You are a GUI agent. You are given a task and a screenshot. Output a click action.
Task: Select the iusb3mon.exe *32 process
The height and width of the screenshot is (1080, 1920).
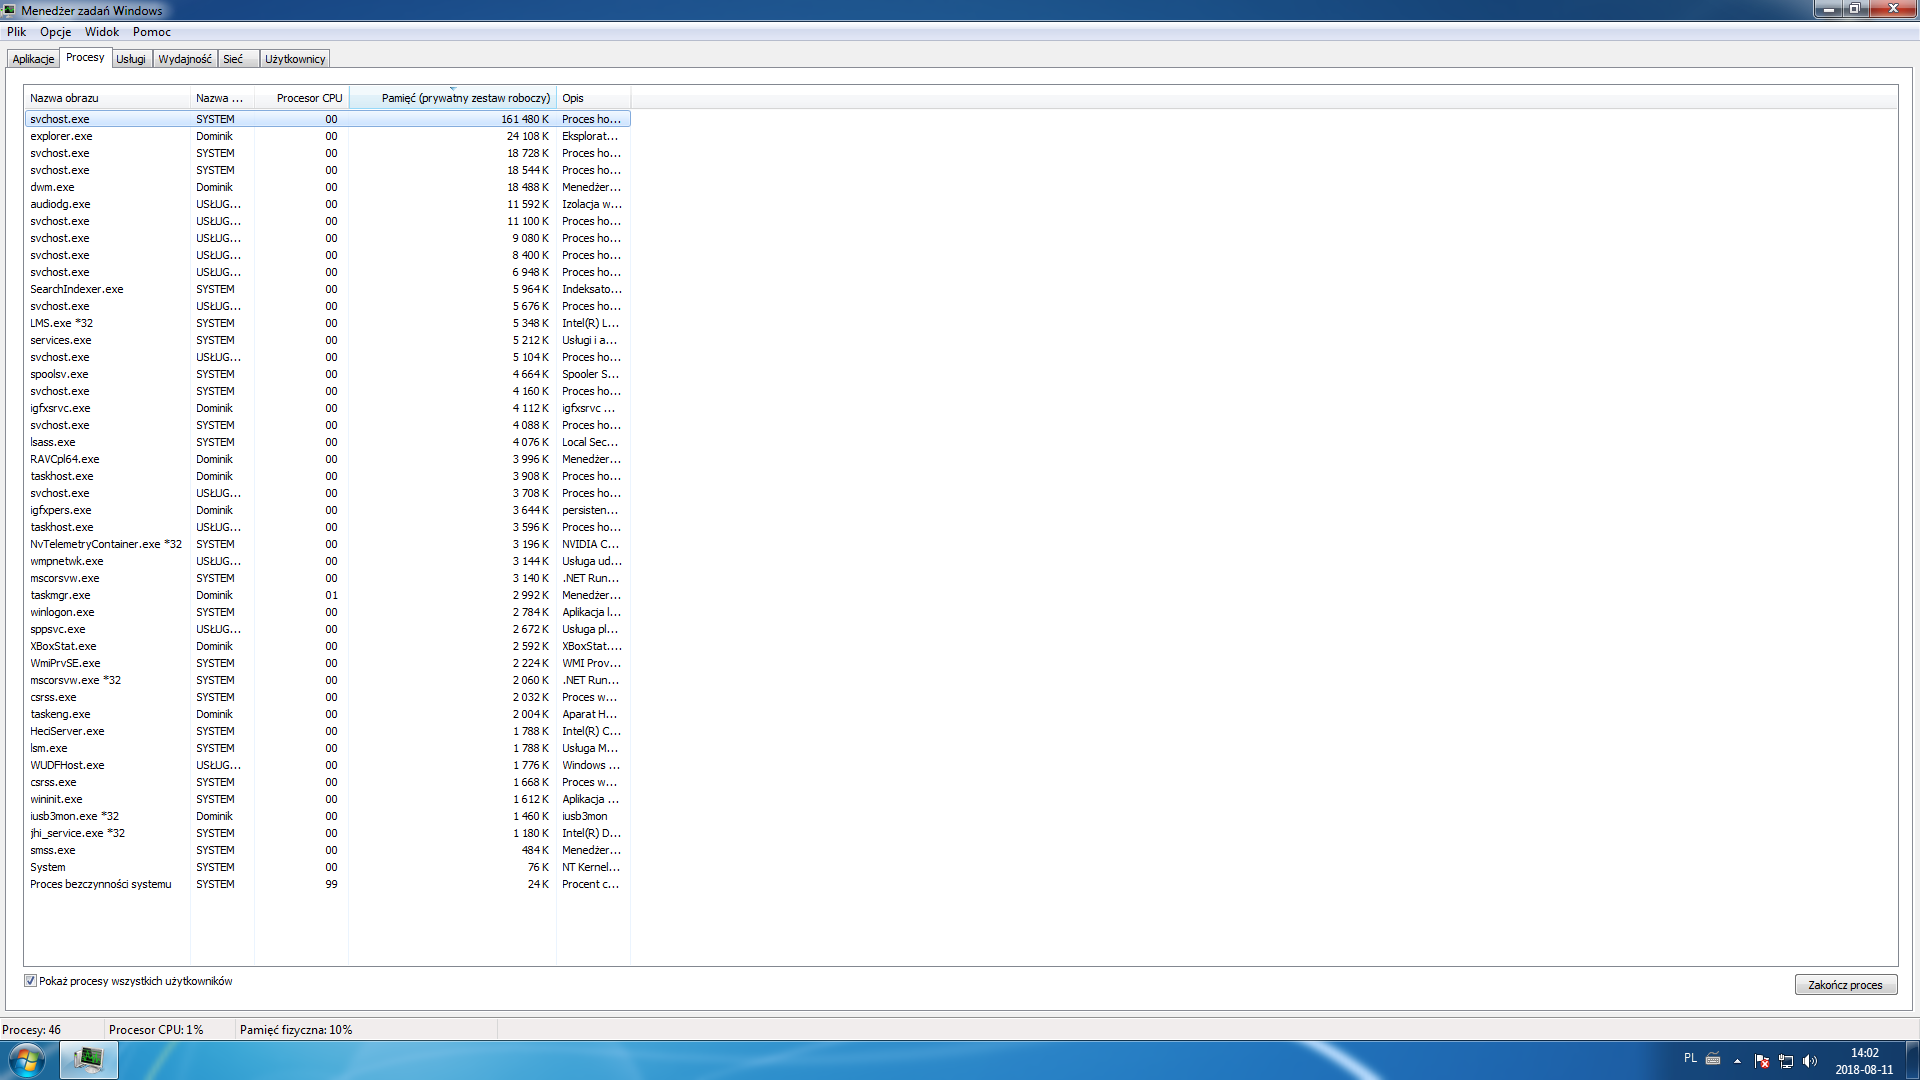point(327,816)
